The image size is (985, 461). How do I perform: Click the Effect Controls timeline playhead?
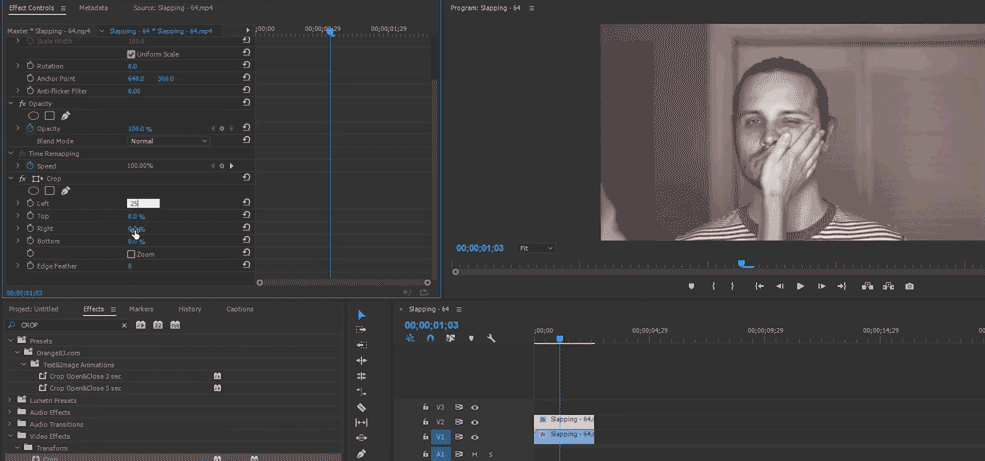pyautogui.click(x=330, y=31)
